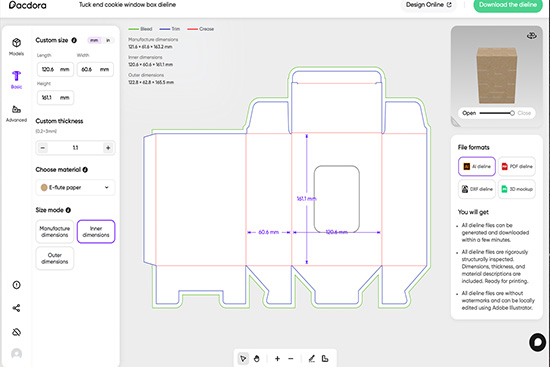Increase thickness with plus stepper

coord(108,148)
